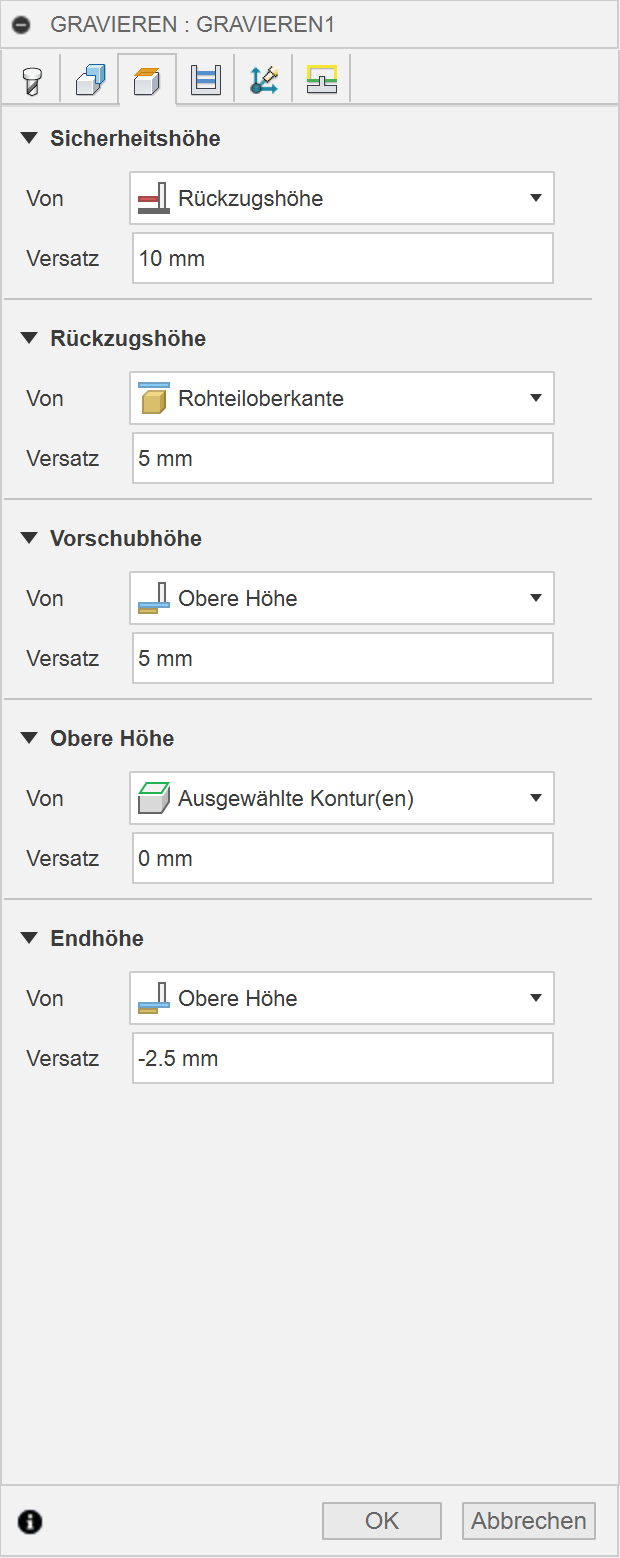
Task: Collapse the Rückzugshöhe section
Action: click(28, 339)
